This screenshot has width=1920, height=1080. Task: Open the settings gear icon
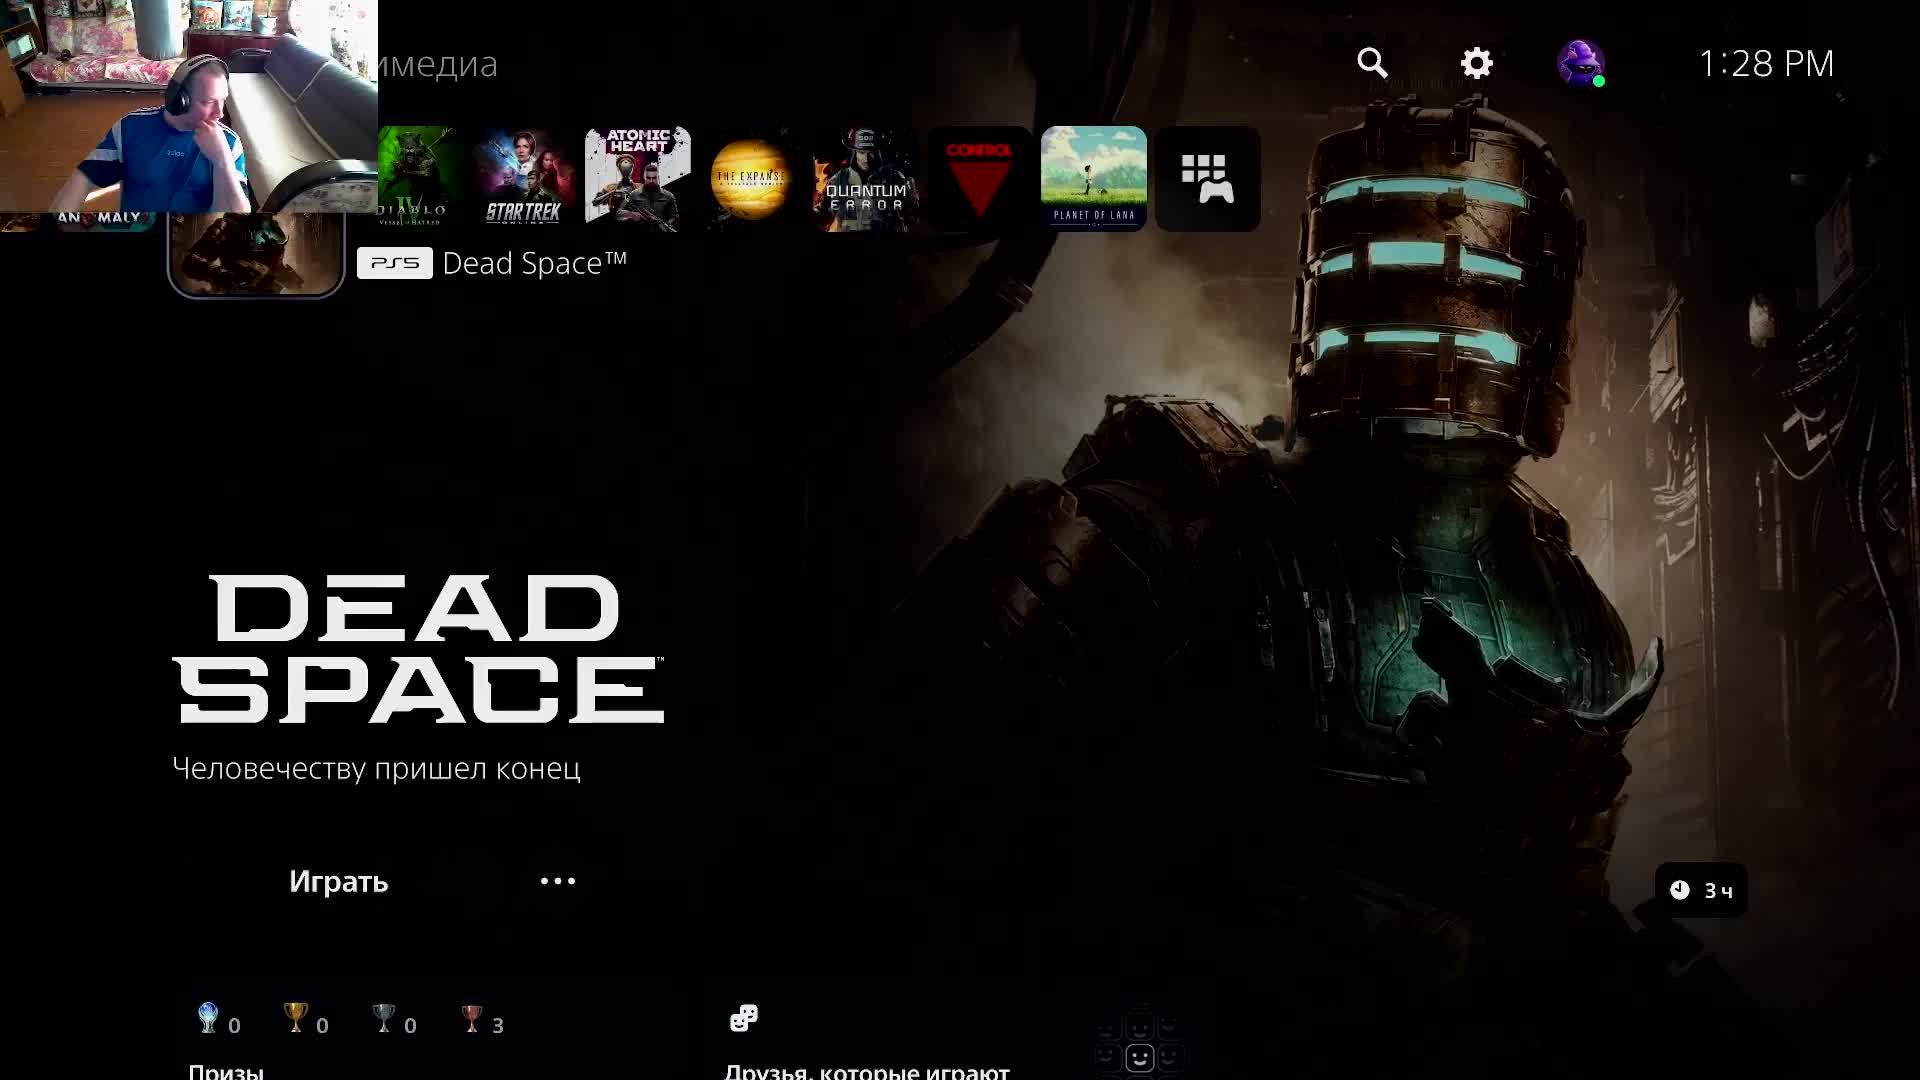[1476, 63]
